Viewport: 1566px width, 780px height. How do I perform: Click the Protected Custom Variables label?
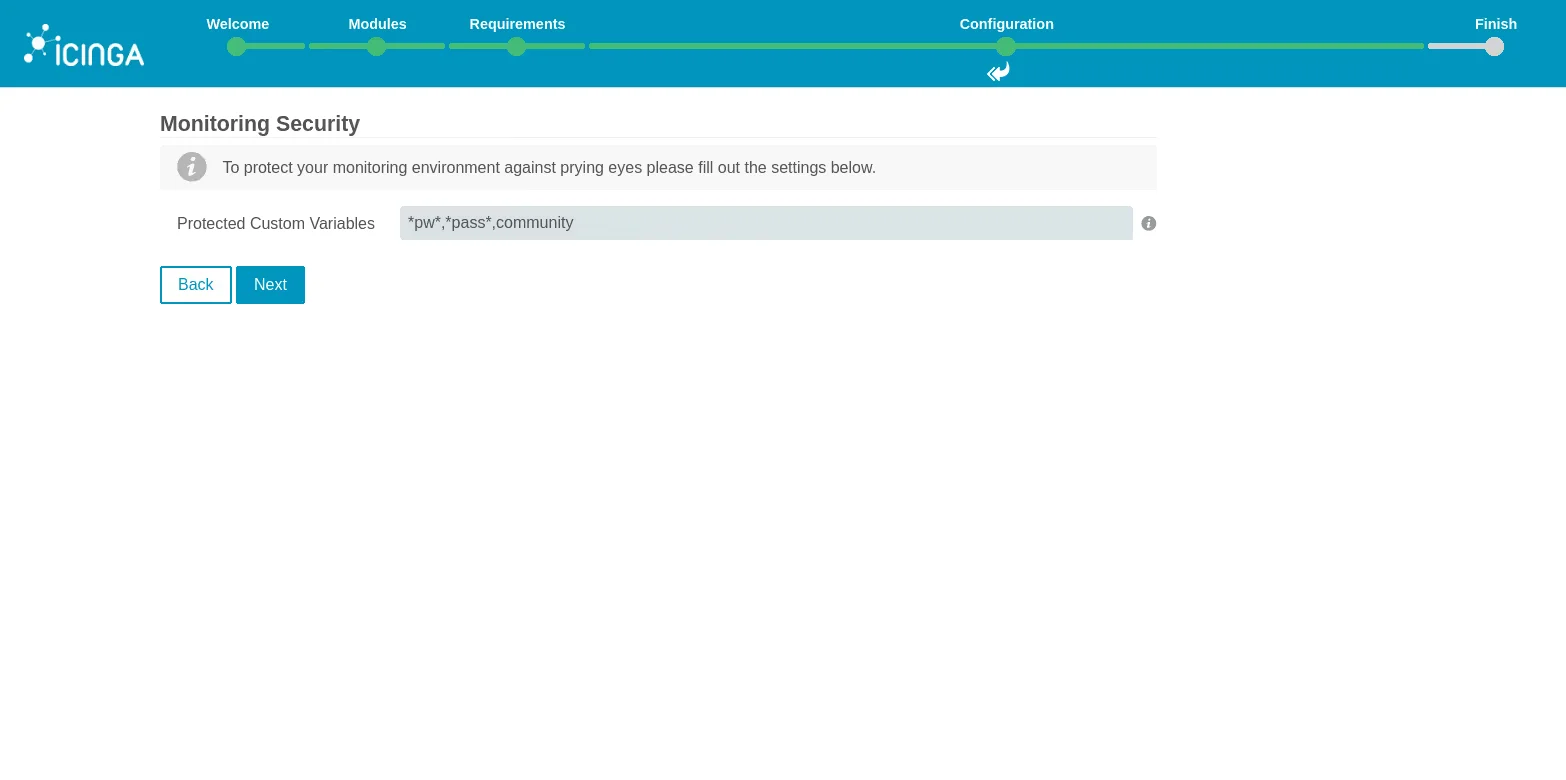click(276, 224)
